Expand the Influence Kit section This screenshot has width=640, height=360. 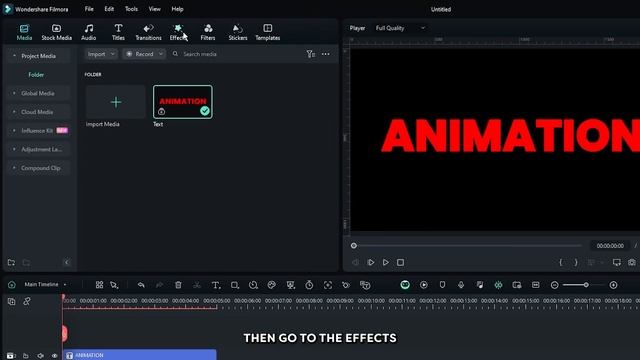[x=38, y=131]
